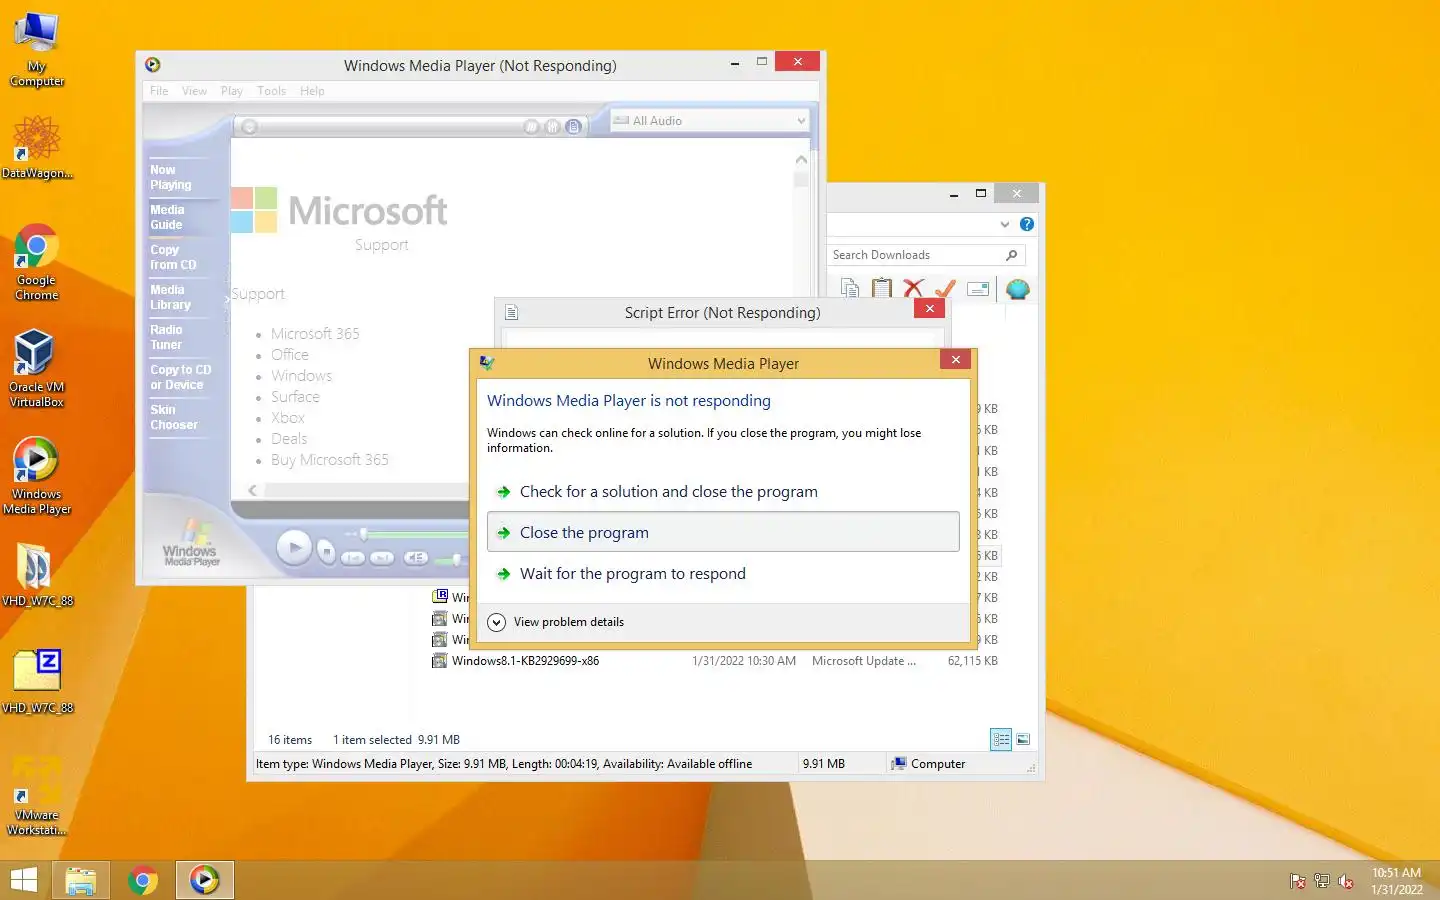
Task: Open the Play menu in Media Player
Action: coord(232,91)
